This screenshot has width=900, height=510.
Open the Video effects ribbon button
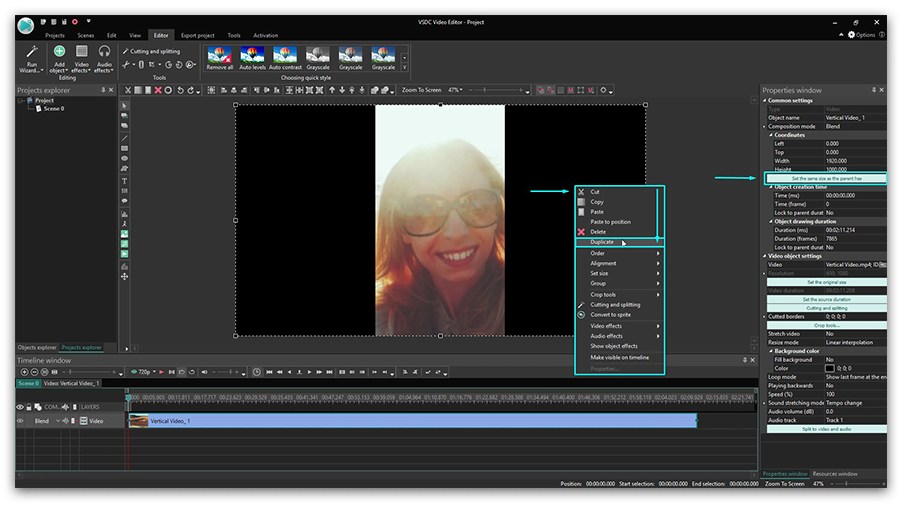[x=82, y=59]
